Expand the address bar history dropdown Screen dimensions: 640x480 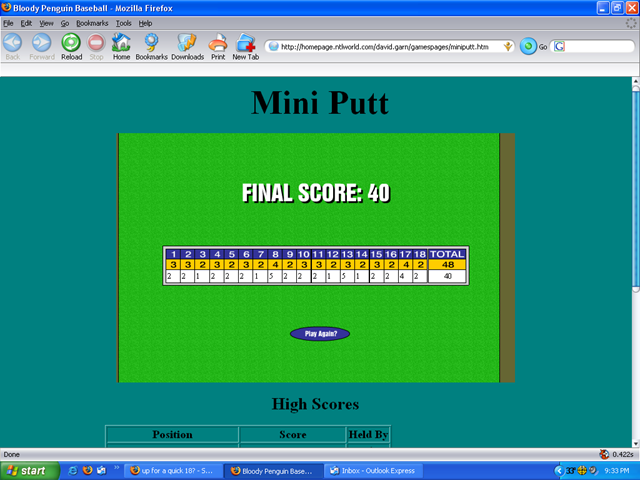point(508,46)
